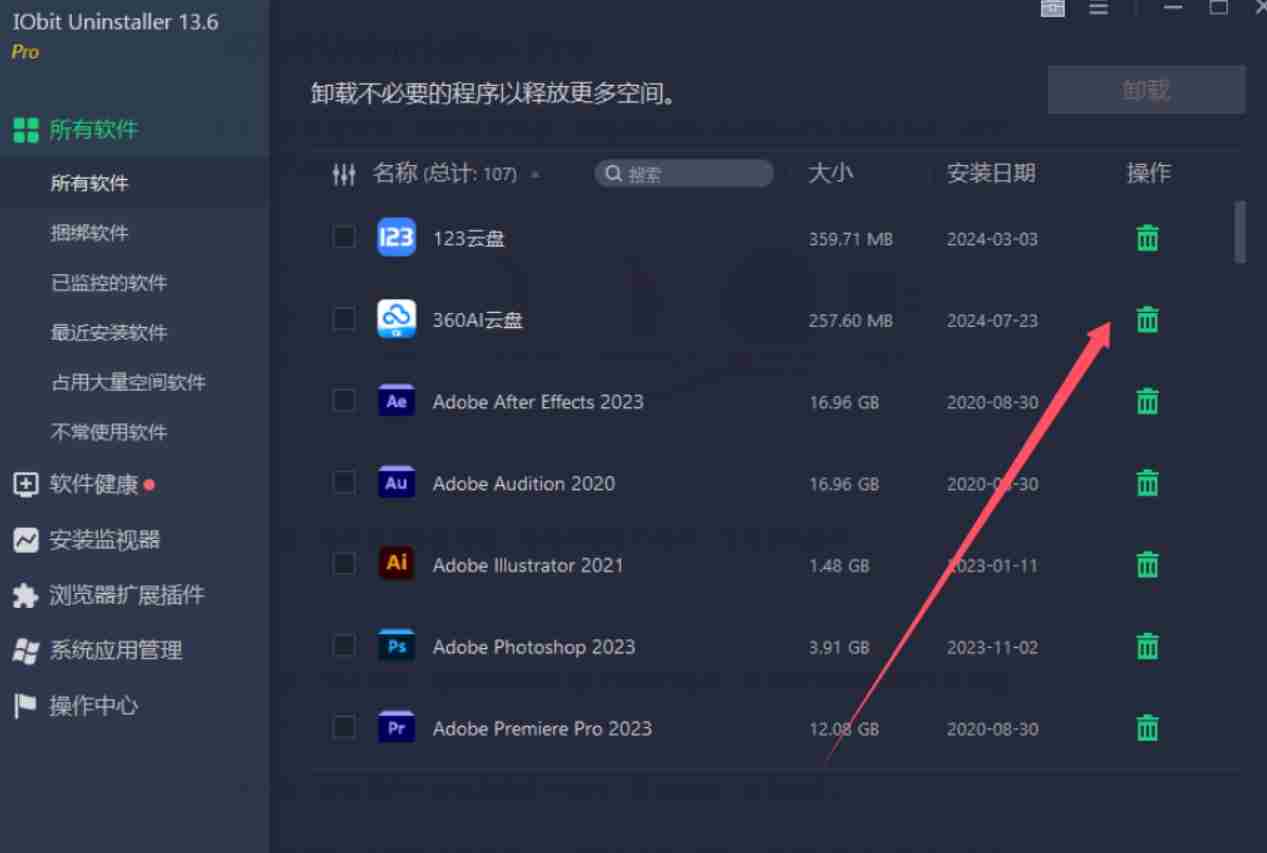This screenshot has width=1267, height=853.
Task: Check the box for 123云盘
Action: point(344,237)
